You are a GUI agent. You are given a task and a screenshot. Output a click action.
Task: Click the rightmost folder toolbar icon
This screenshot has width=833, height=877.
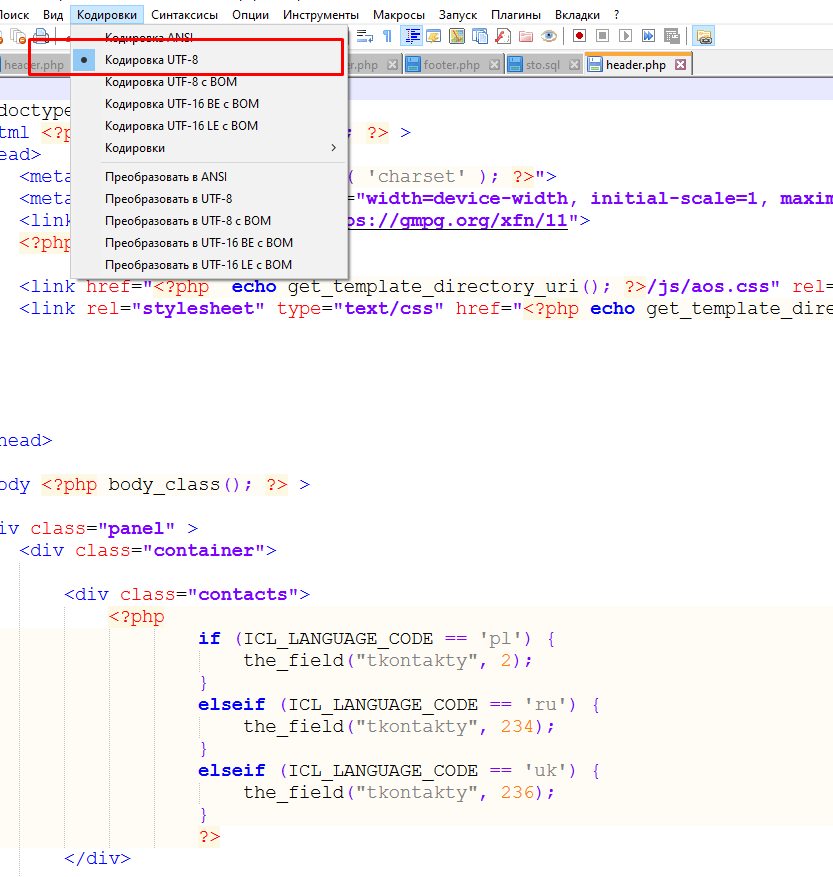pos(704,36)
